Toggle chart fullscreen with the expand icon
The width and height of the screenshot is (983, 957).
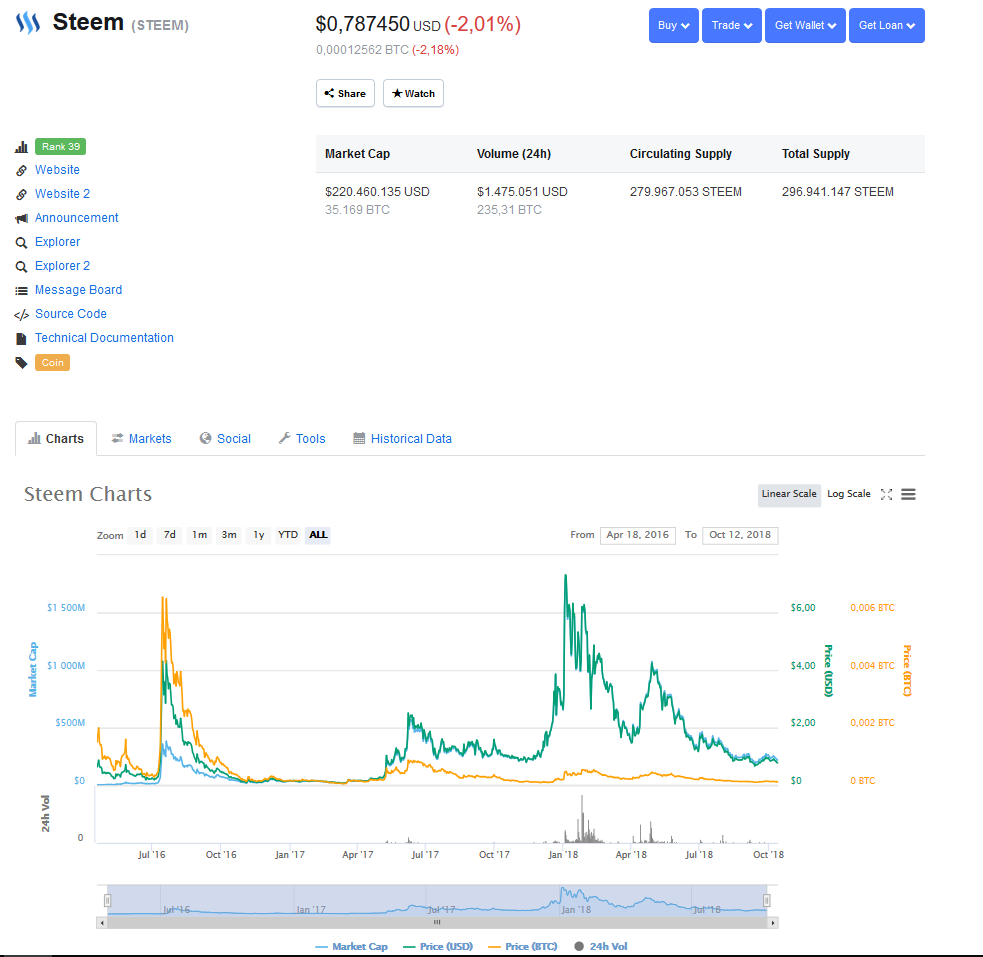(886, 494)
